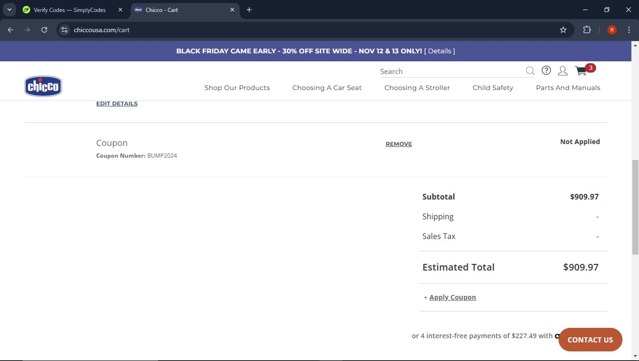
Task: Click the Chicco logo
Action: pyautogui.click(x=43, y=86)
